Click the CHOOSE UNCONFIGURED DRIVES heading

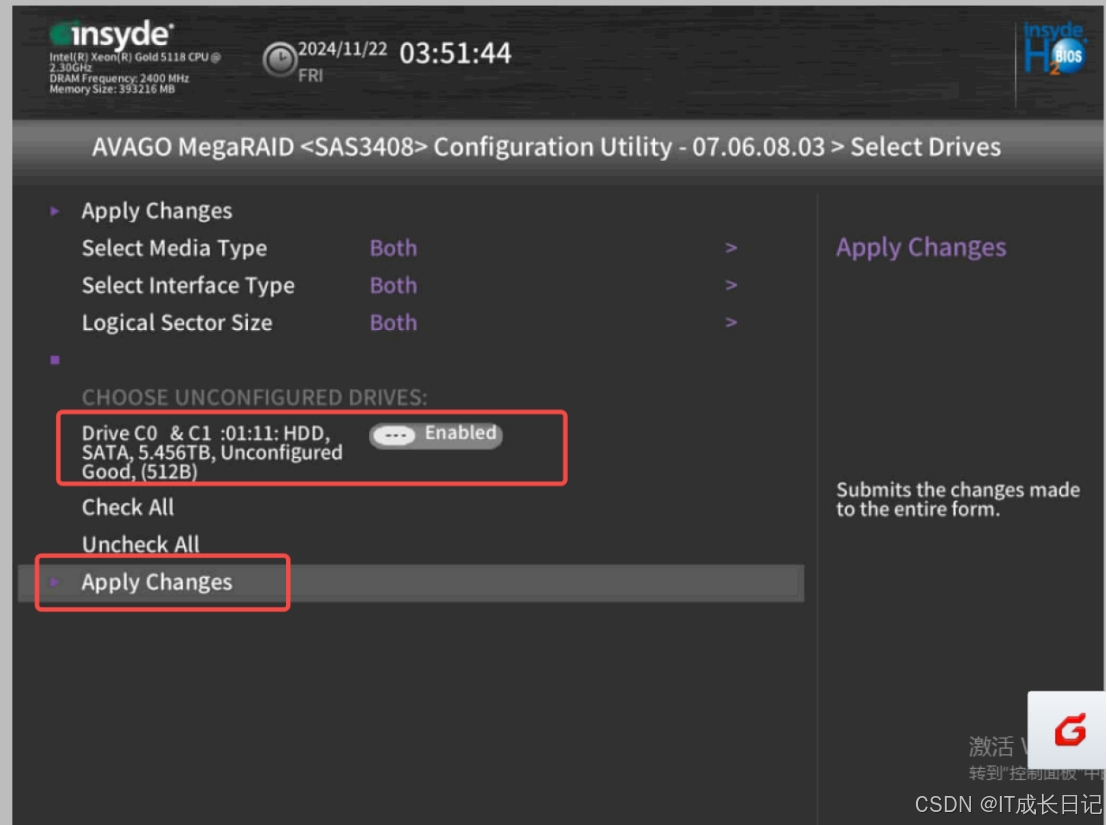click(x=254, y=398)
